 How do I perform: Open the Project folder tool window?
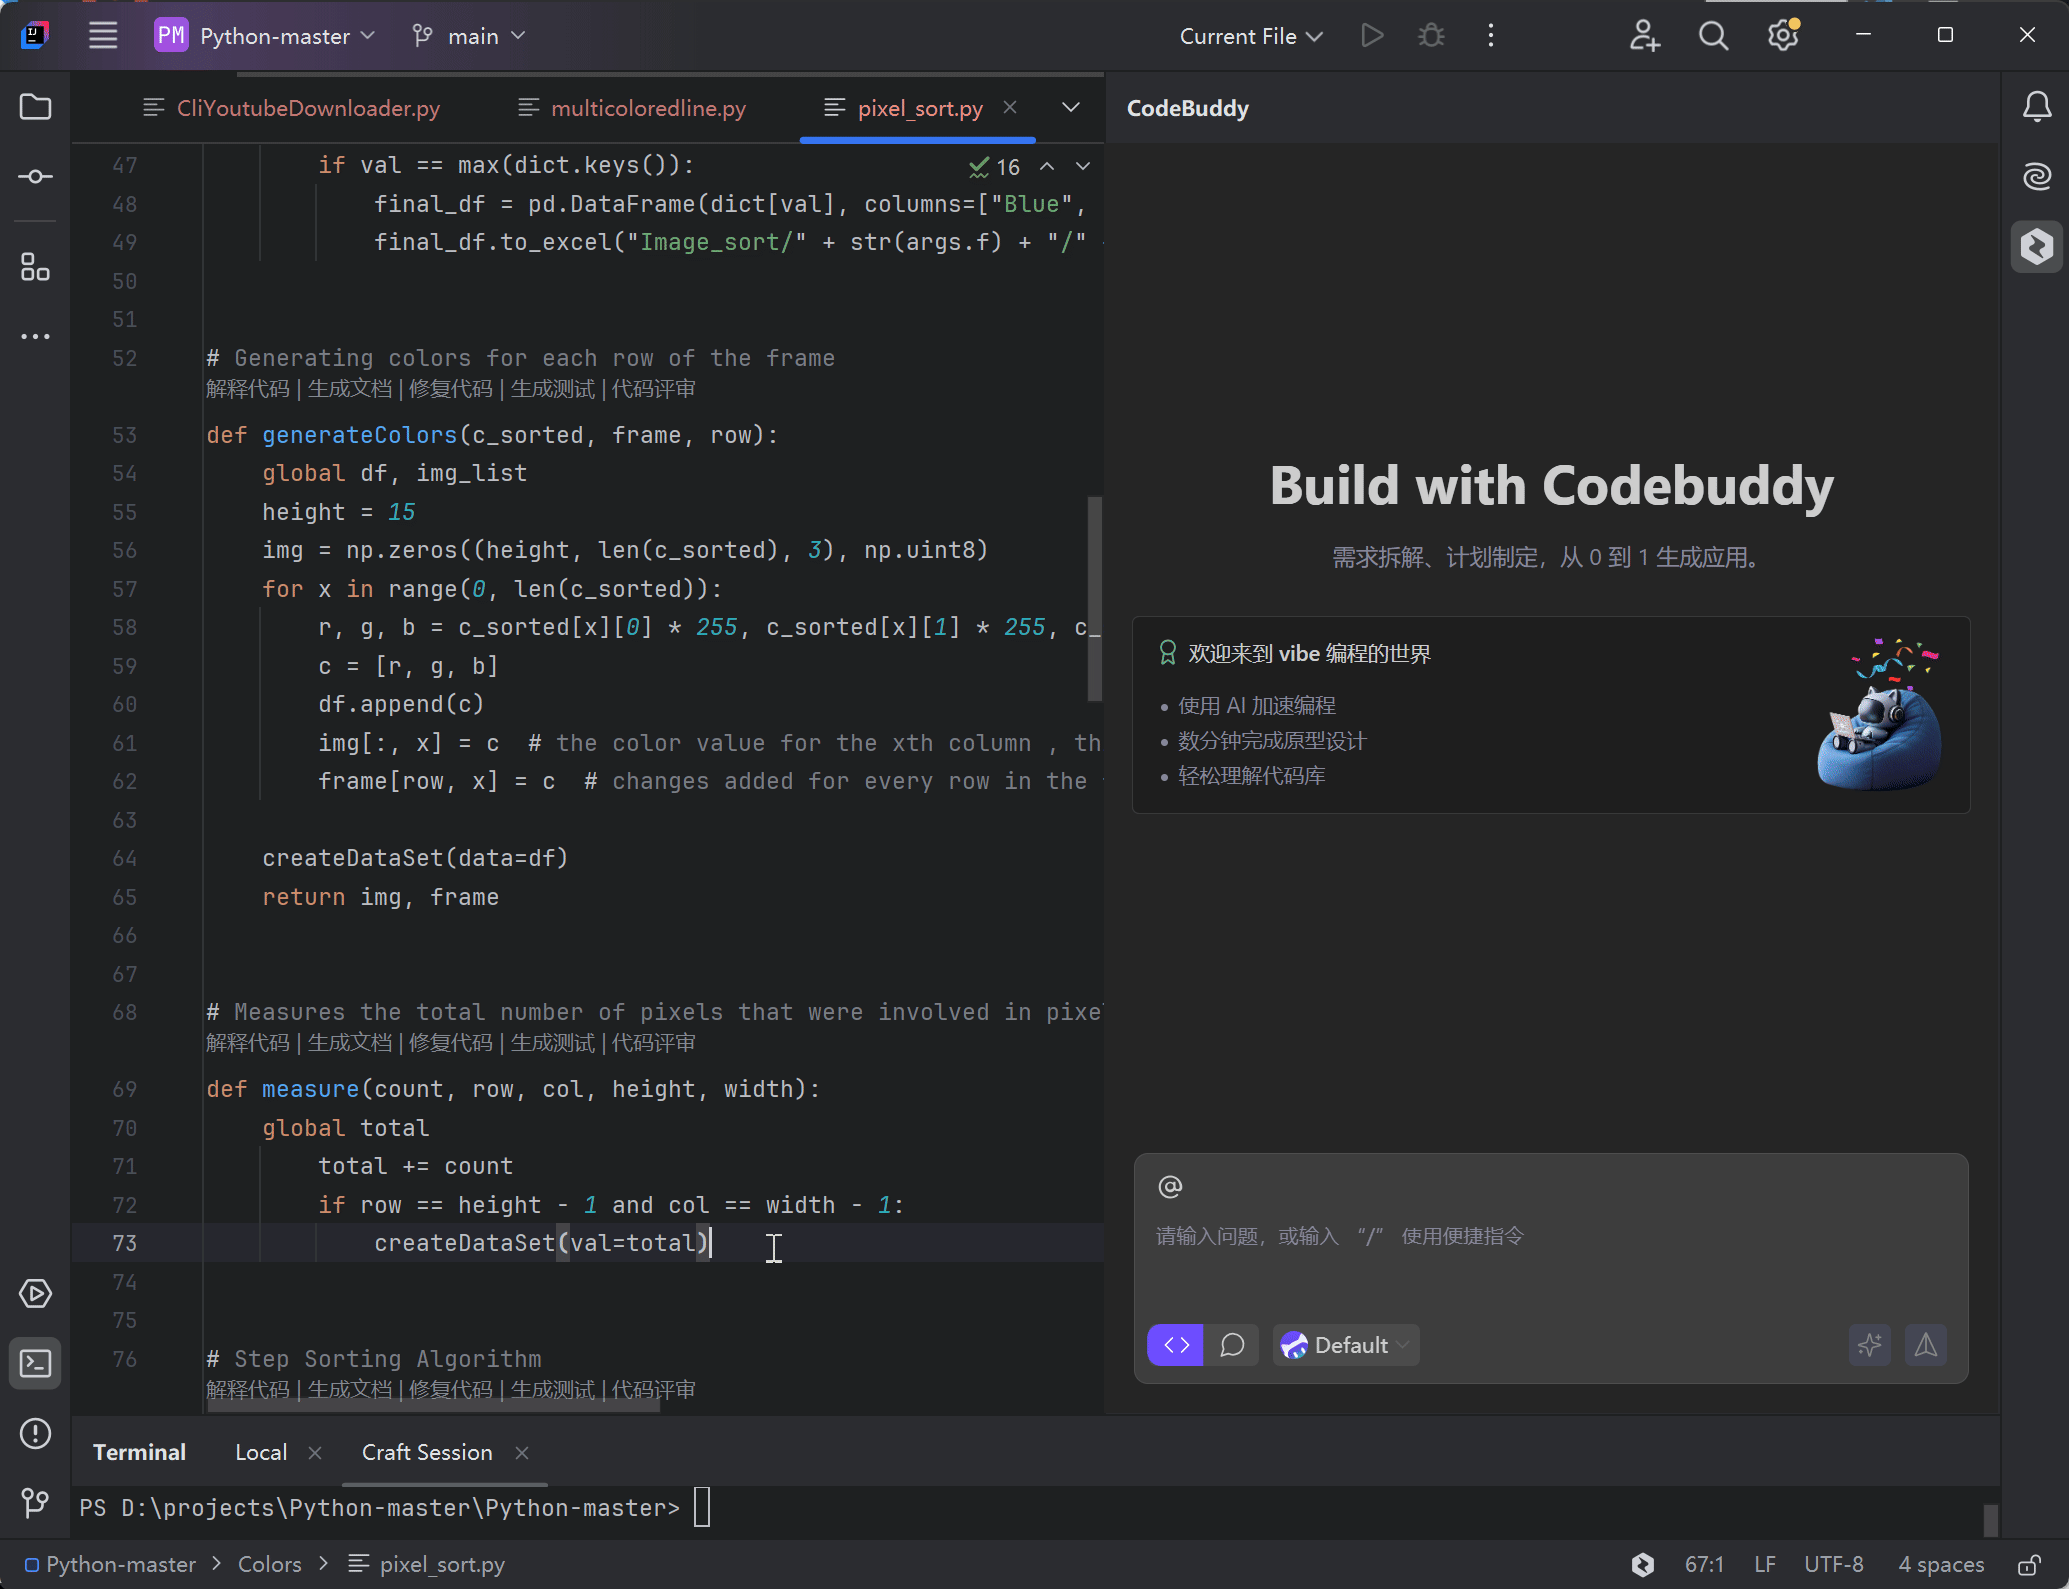[35, 107]
